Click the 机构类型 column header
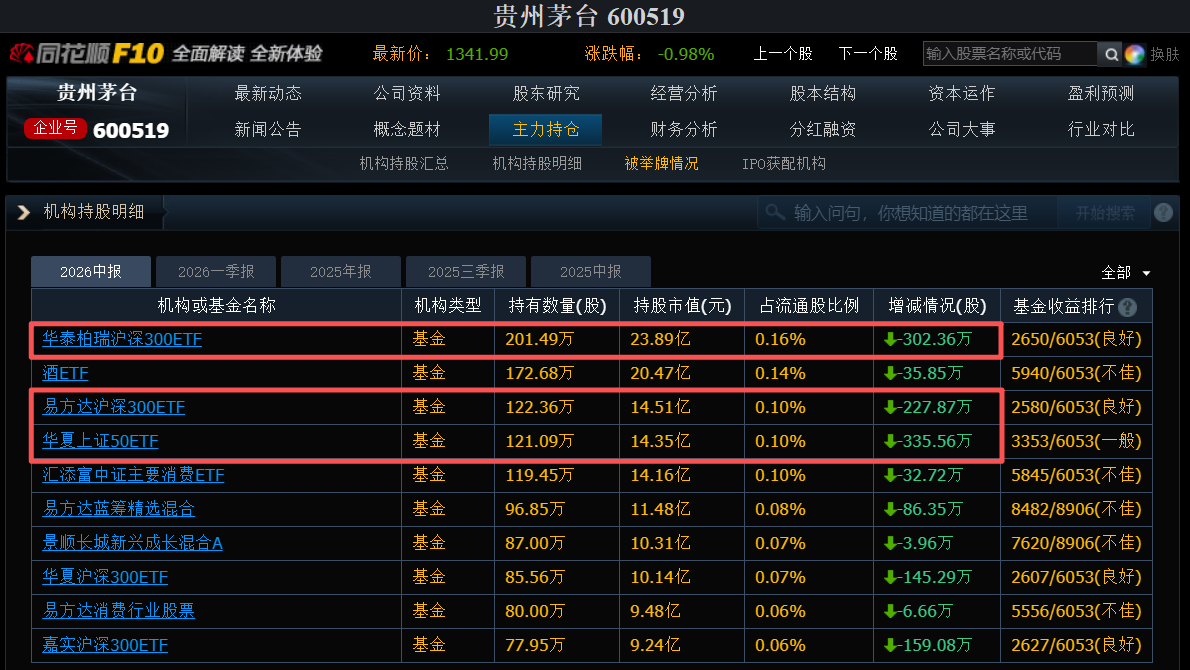This screenshot has width=1190, height=670. click(448, 306)
